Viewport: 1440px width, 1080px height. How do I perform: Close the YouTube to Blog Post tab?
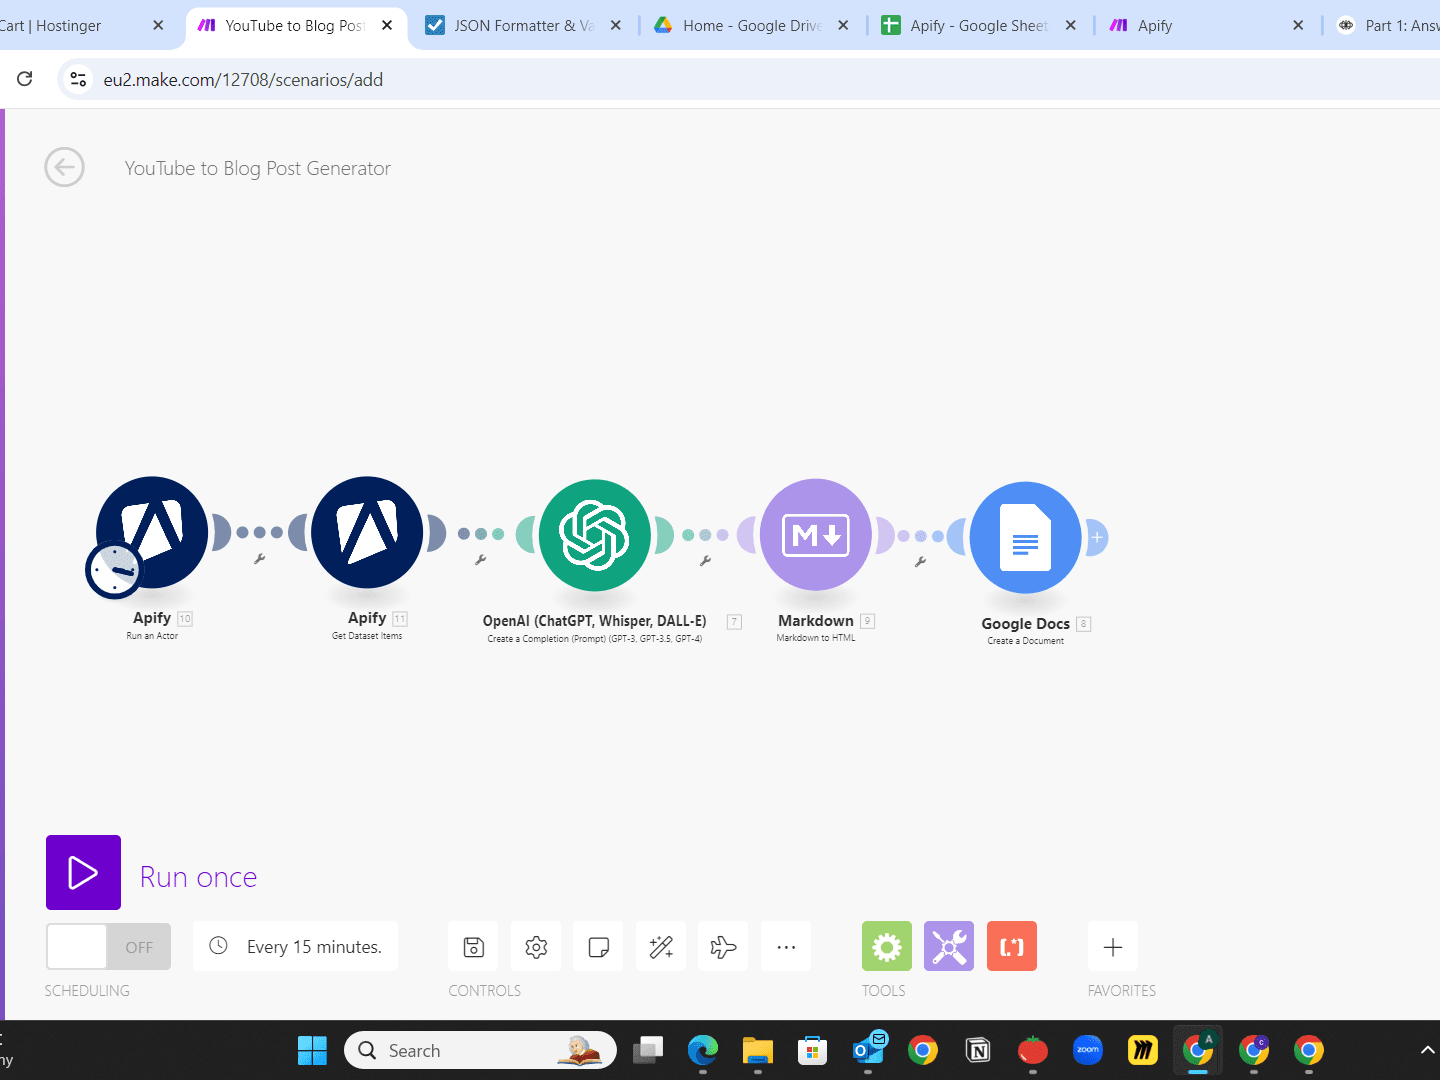(x=387, y=26)
